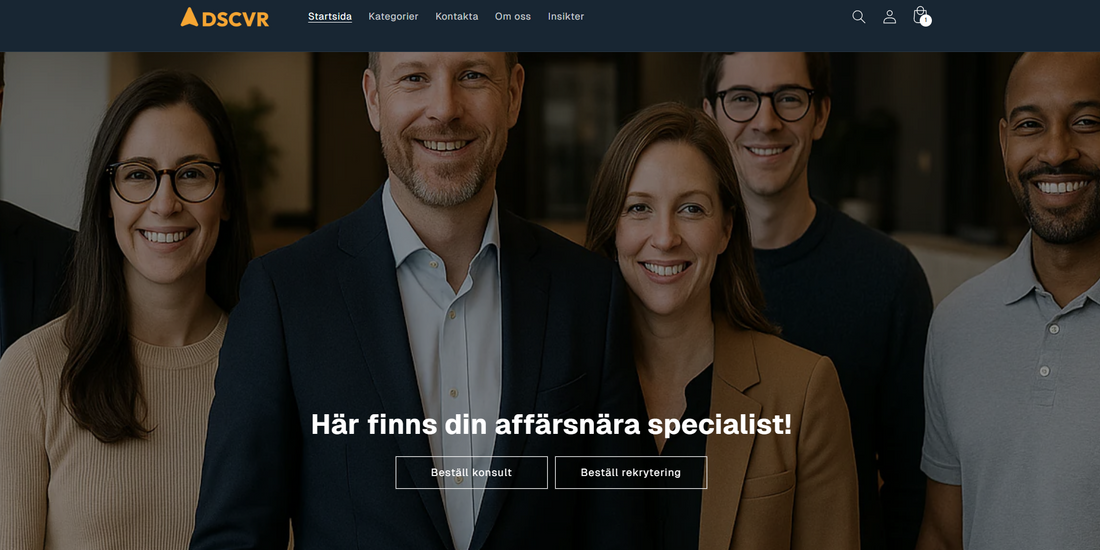
Task: Click the cart item count badge
Action: [926, 21]
